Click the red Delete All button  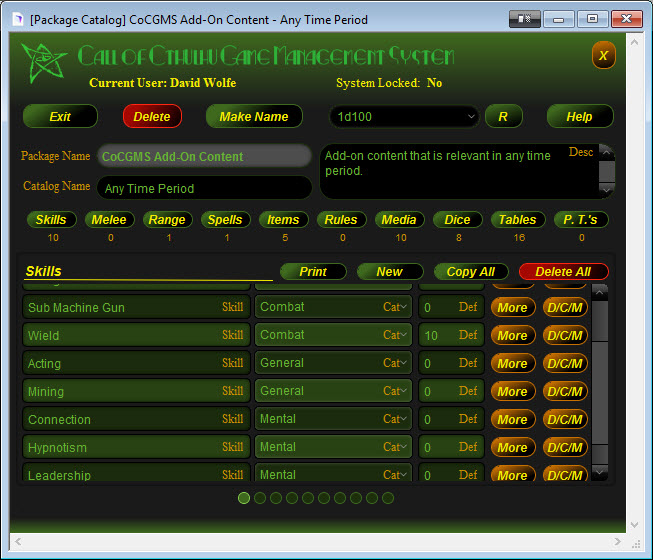tap(563, 271)
